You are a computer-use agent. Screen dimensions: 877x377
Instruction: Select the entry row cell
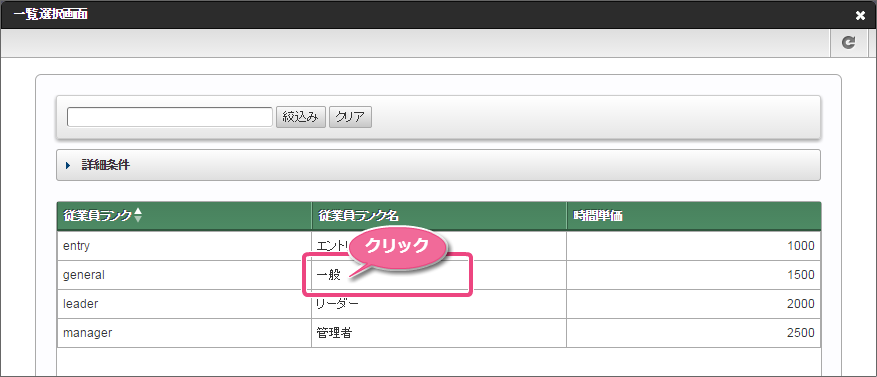184,246
